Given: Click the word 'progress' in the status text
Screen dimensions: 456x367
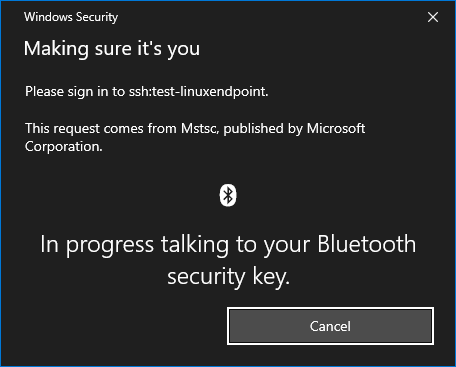Looking at the screenshot, I should coord(110,246).
